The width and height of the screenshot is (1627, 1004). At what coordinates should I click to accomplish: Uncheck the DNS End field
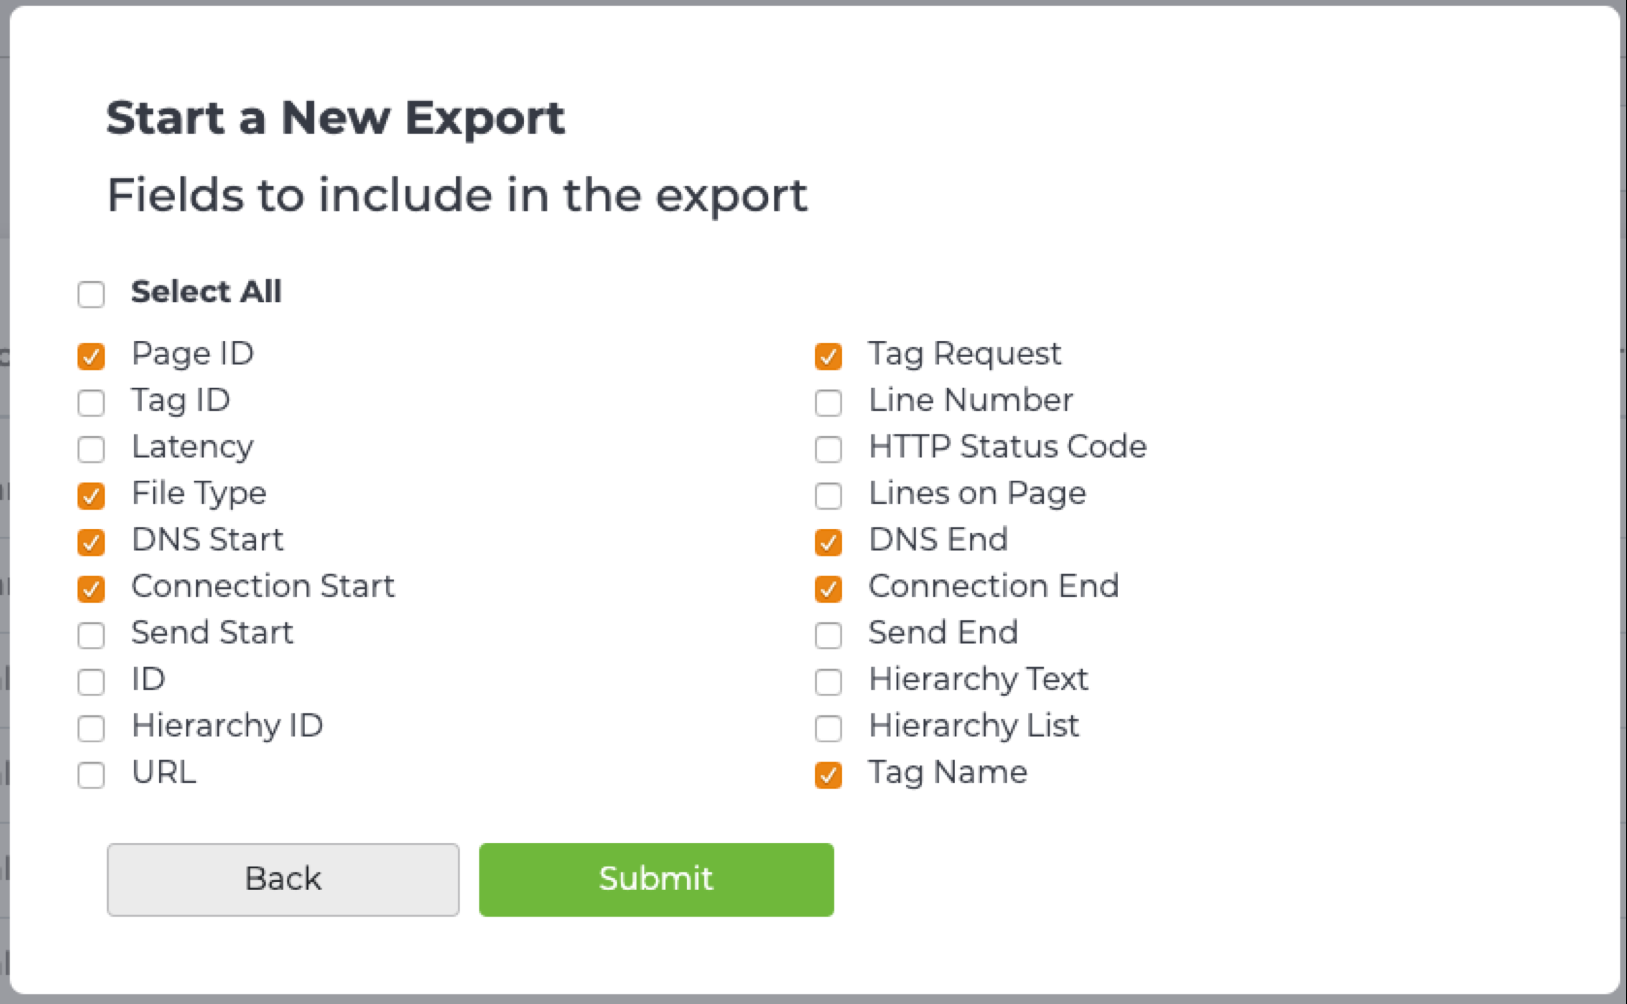pos(828,542)
